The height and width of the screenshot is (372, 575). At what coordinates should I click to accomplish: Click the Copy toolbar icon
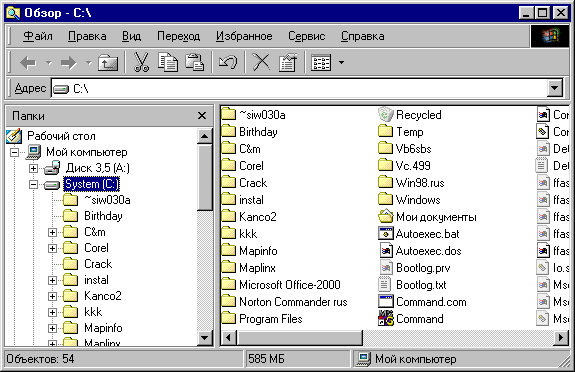168,62
